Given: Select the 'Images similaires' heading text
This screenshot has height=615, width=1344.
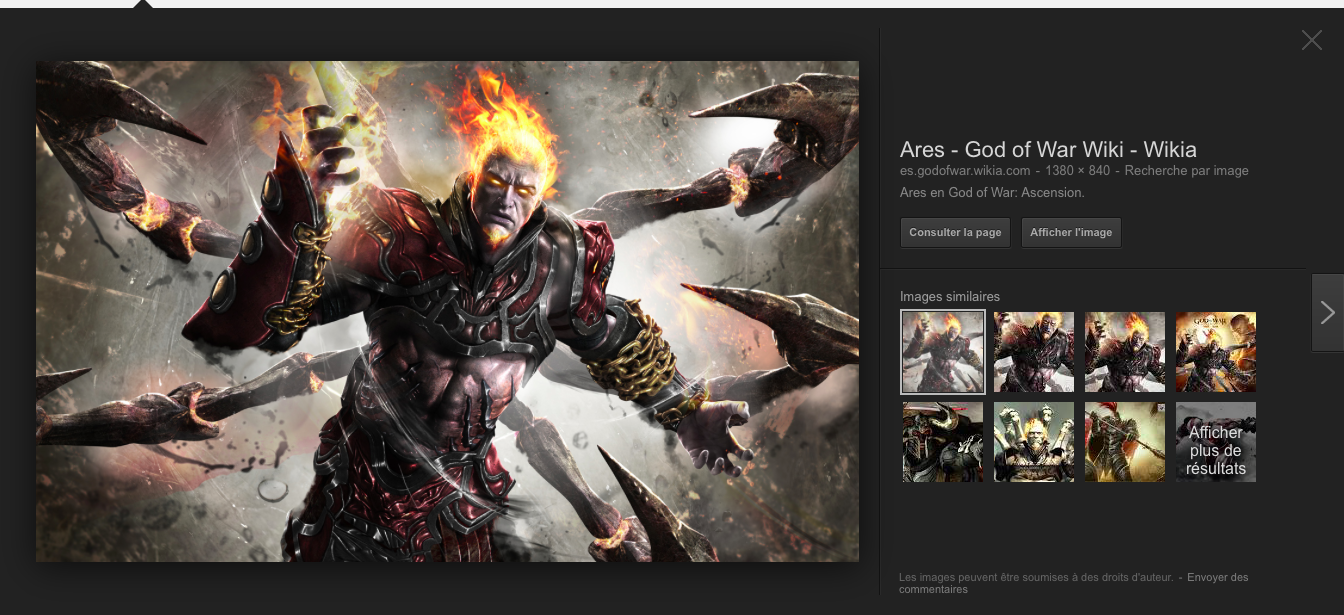Looking at the screenshot, I should (950, 296).
